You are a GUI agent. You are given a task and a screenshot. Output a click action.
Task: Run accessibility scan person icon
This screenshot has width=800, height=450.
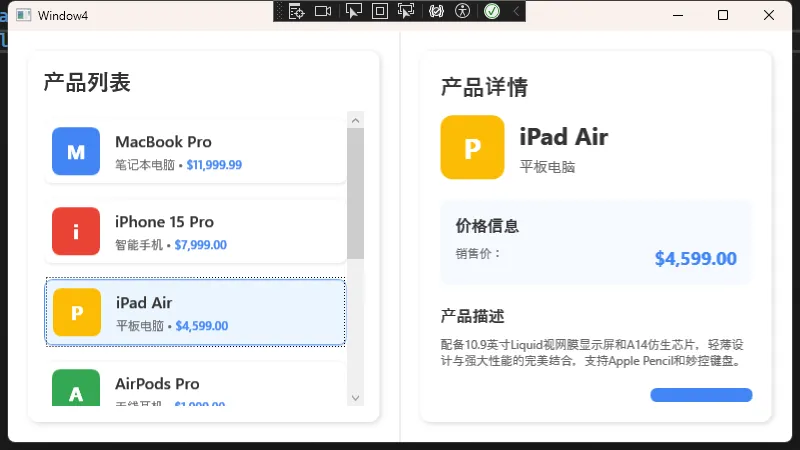click(x=462, y=11)
